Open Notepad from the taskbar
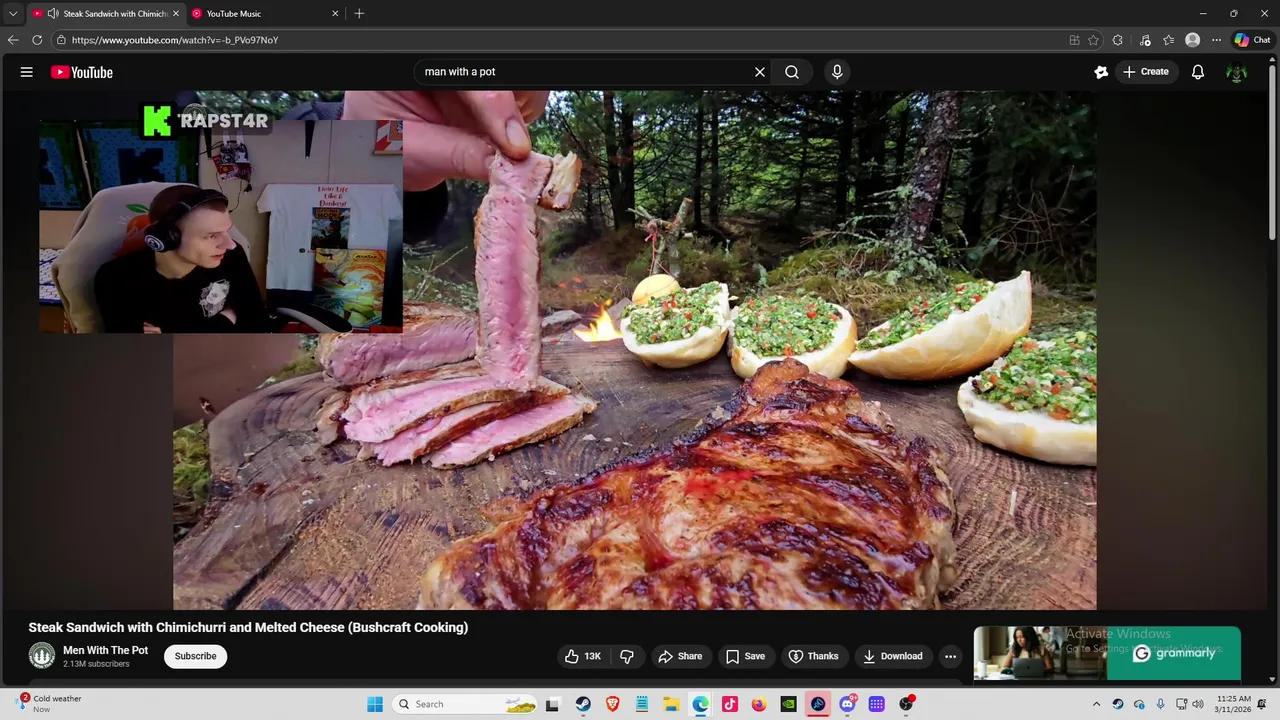Viewport: 1280px width, 720px height. click(642, 704)
